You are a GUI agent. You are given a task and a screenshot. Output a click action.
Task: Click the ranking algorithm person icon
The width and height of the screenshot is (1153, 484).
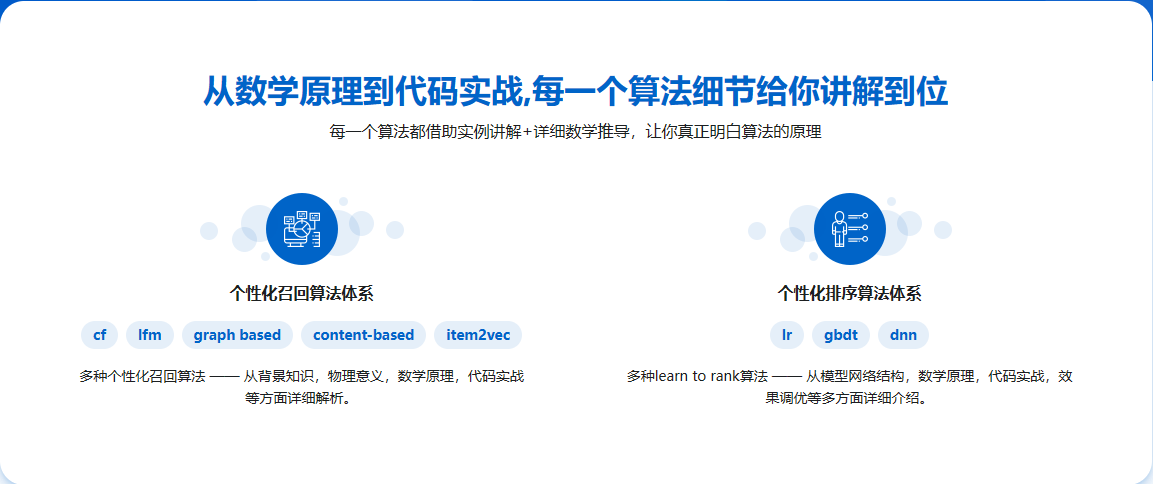(849, 229)
